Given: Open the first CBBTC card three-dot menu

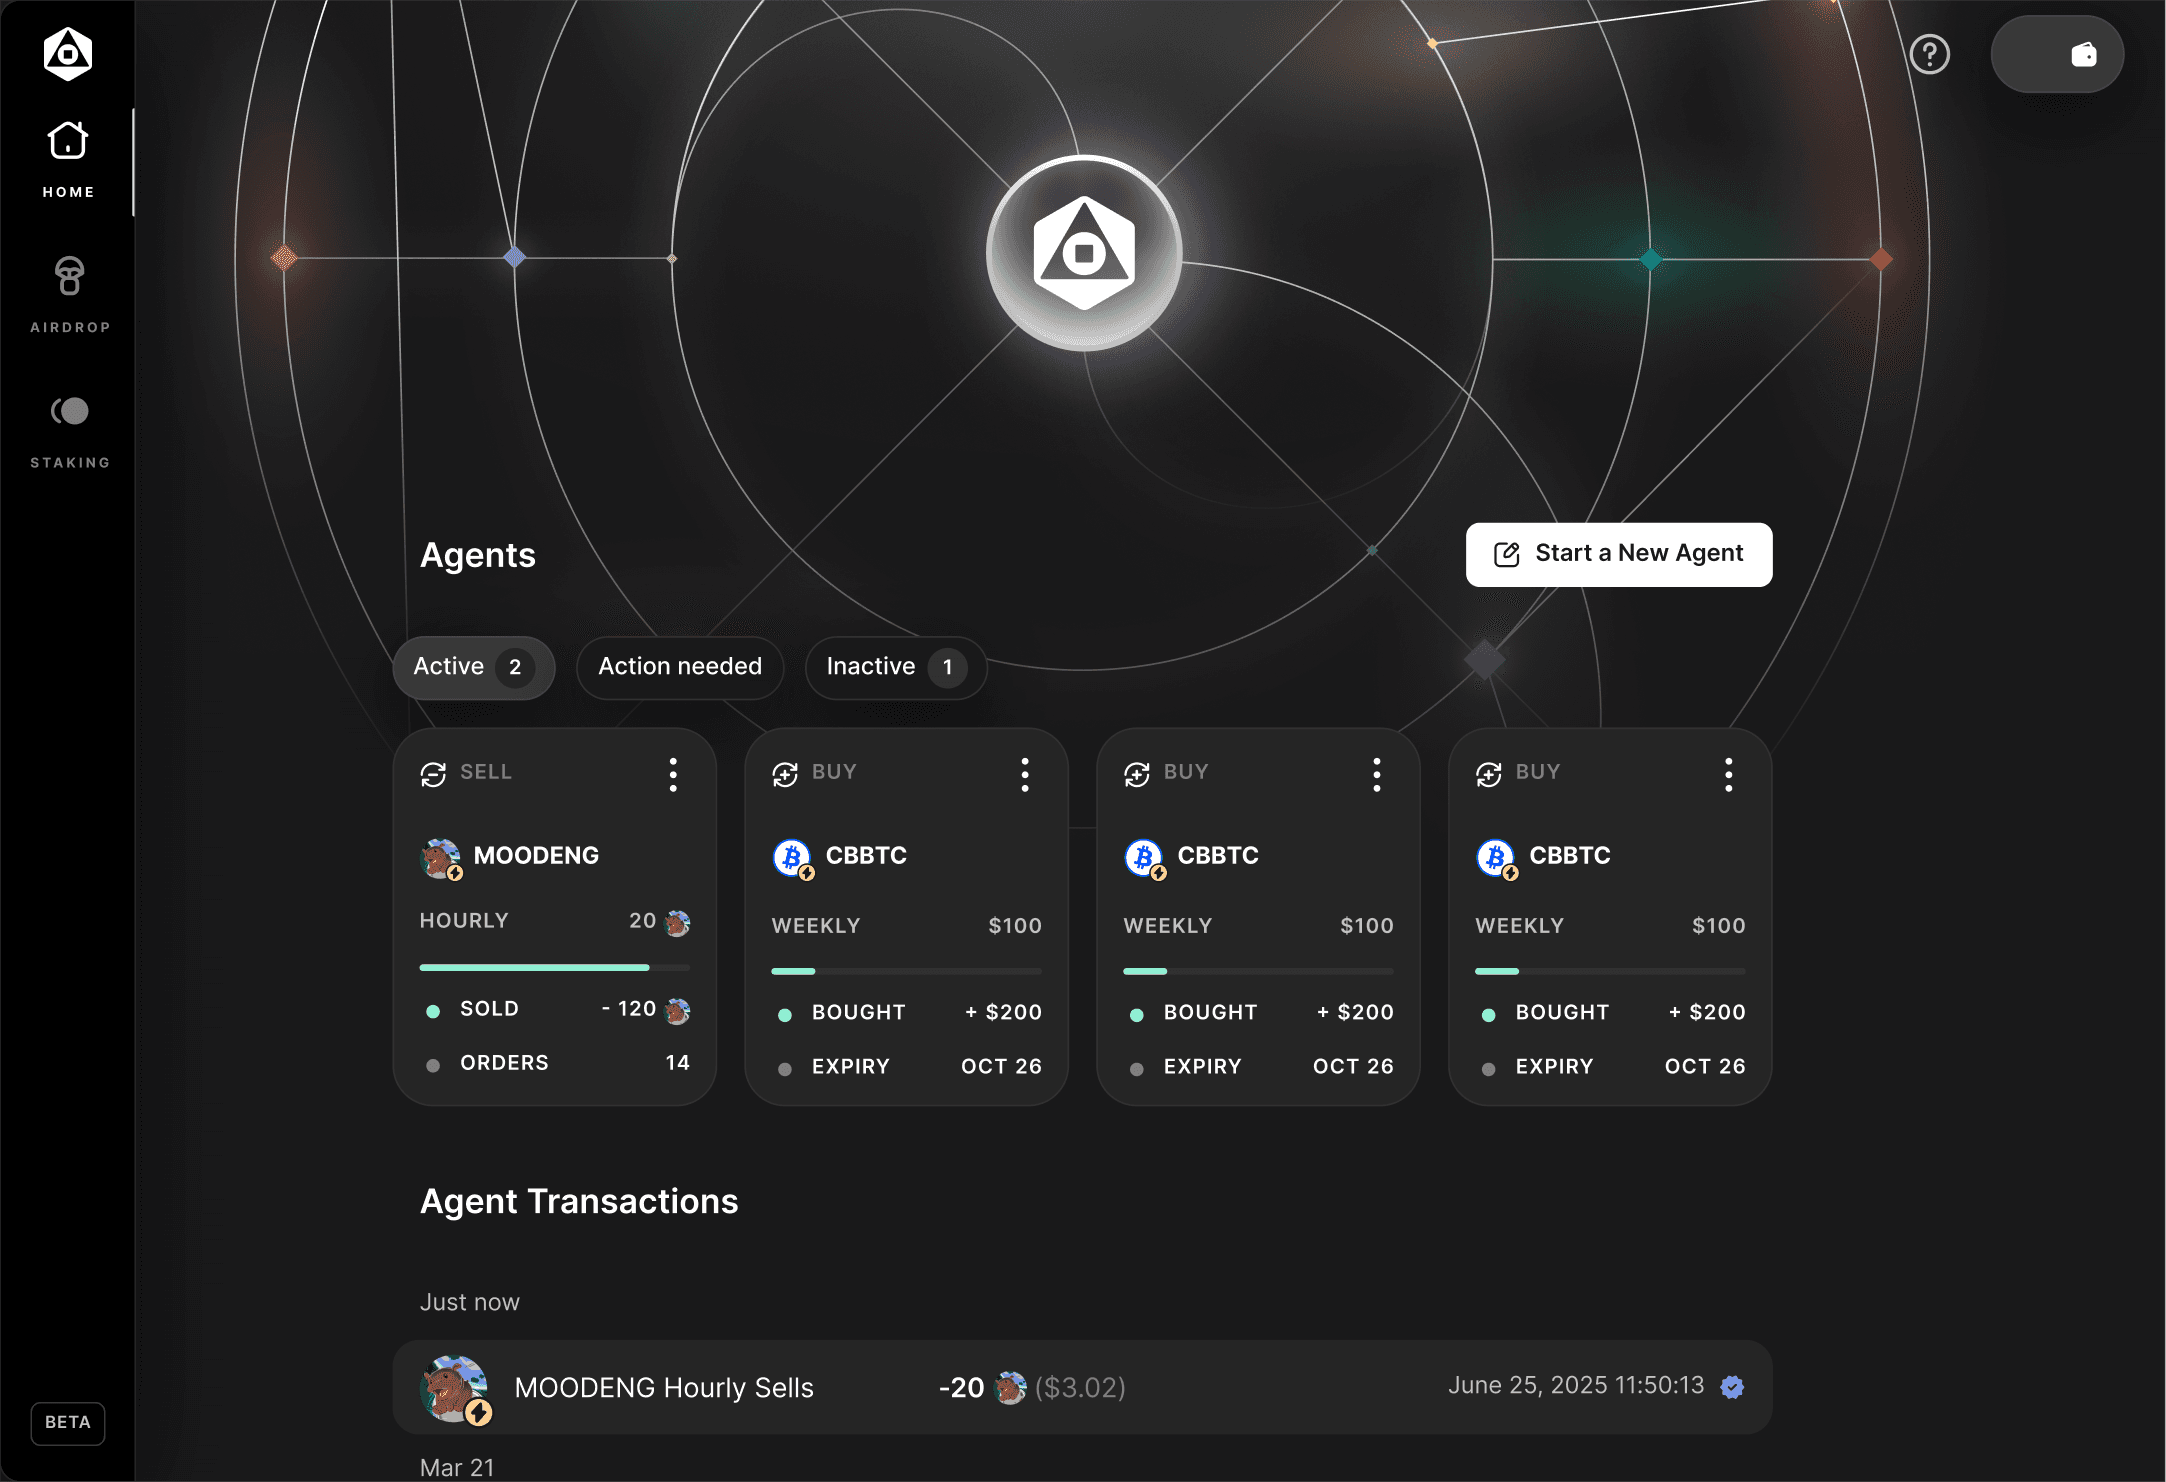Looking at the screenshot, I should coord(1025,775).
